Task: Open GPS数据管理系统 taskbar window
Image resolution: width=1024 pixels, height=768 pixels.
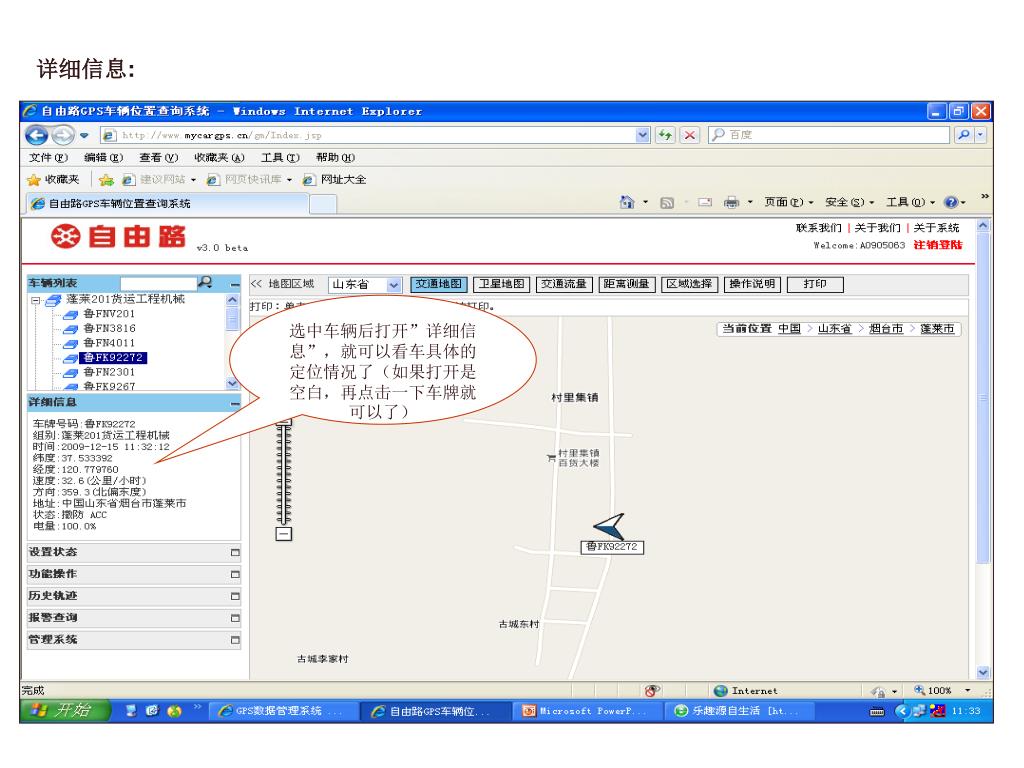Action: coord(285,711)
